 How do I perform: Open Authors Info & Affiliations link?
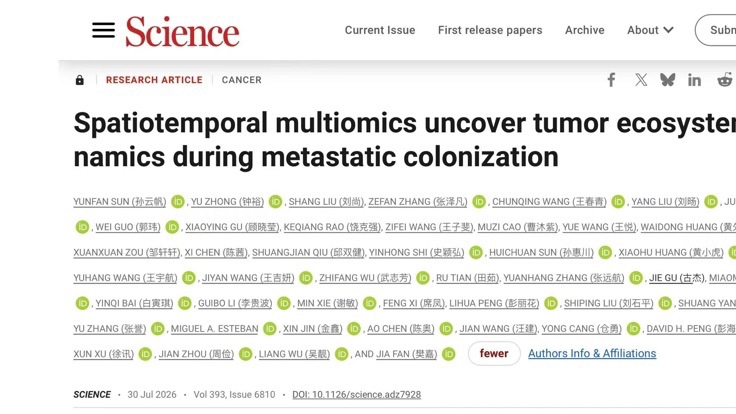click(x=592, y=353)
